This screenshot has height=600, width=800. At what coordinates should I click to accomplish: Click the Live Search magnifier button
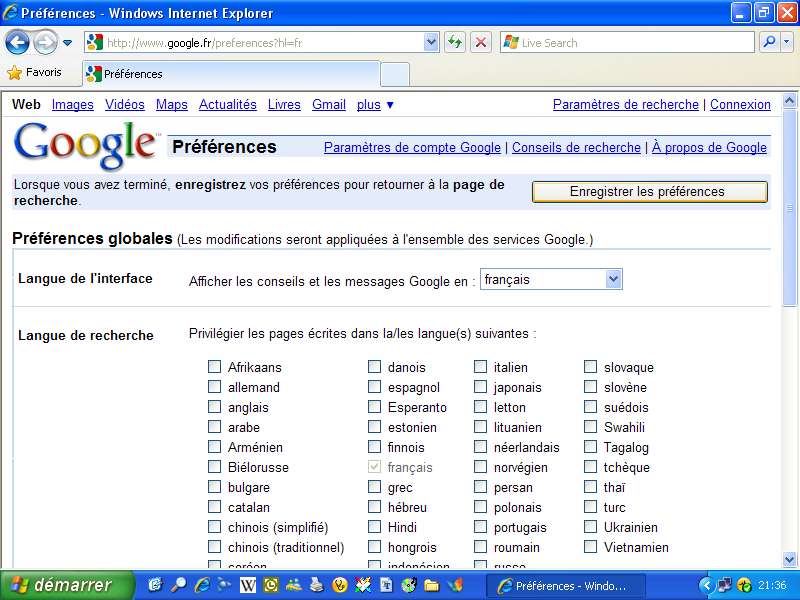[769, 42]
